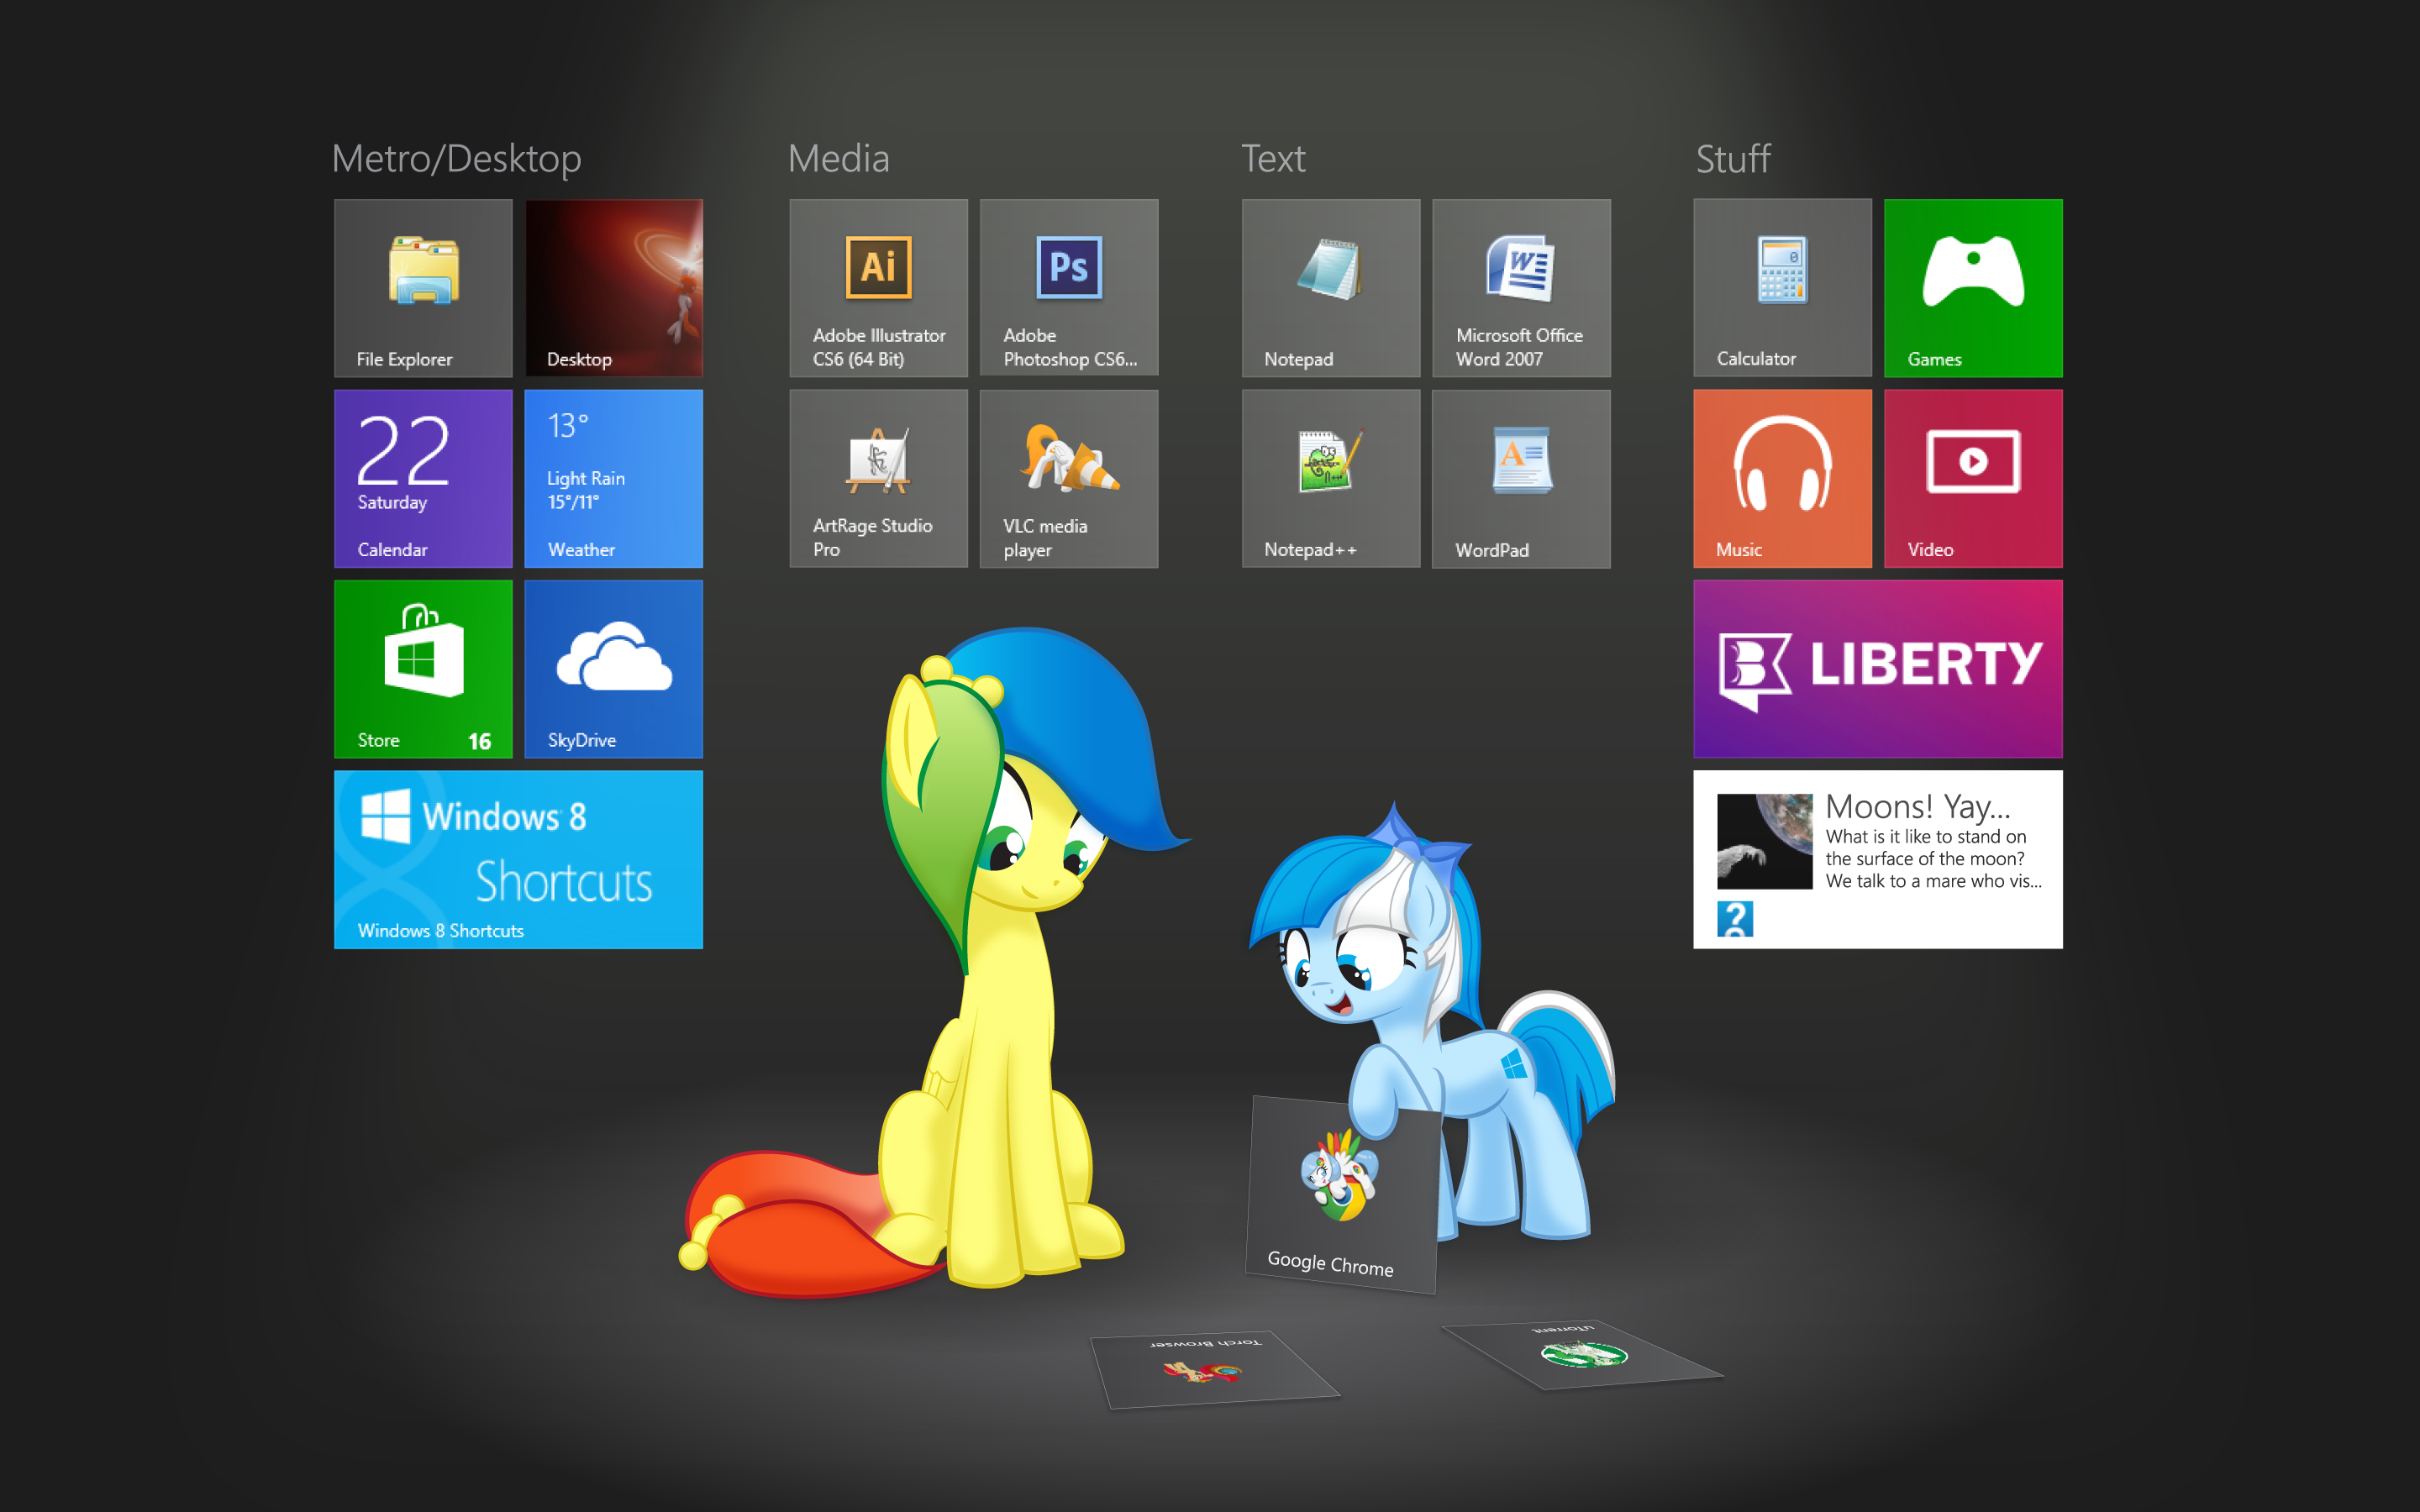Screen dimensions: 2420x1512
Task: Click the Notepad tile
Action: pos(1330,288)
